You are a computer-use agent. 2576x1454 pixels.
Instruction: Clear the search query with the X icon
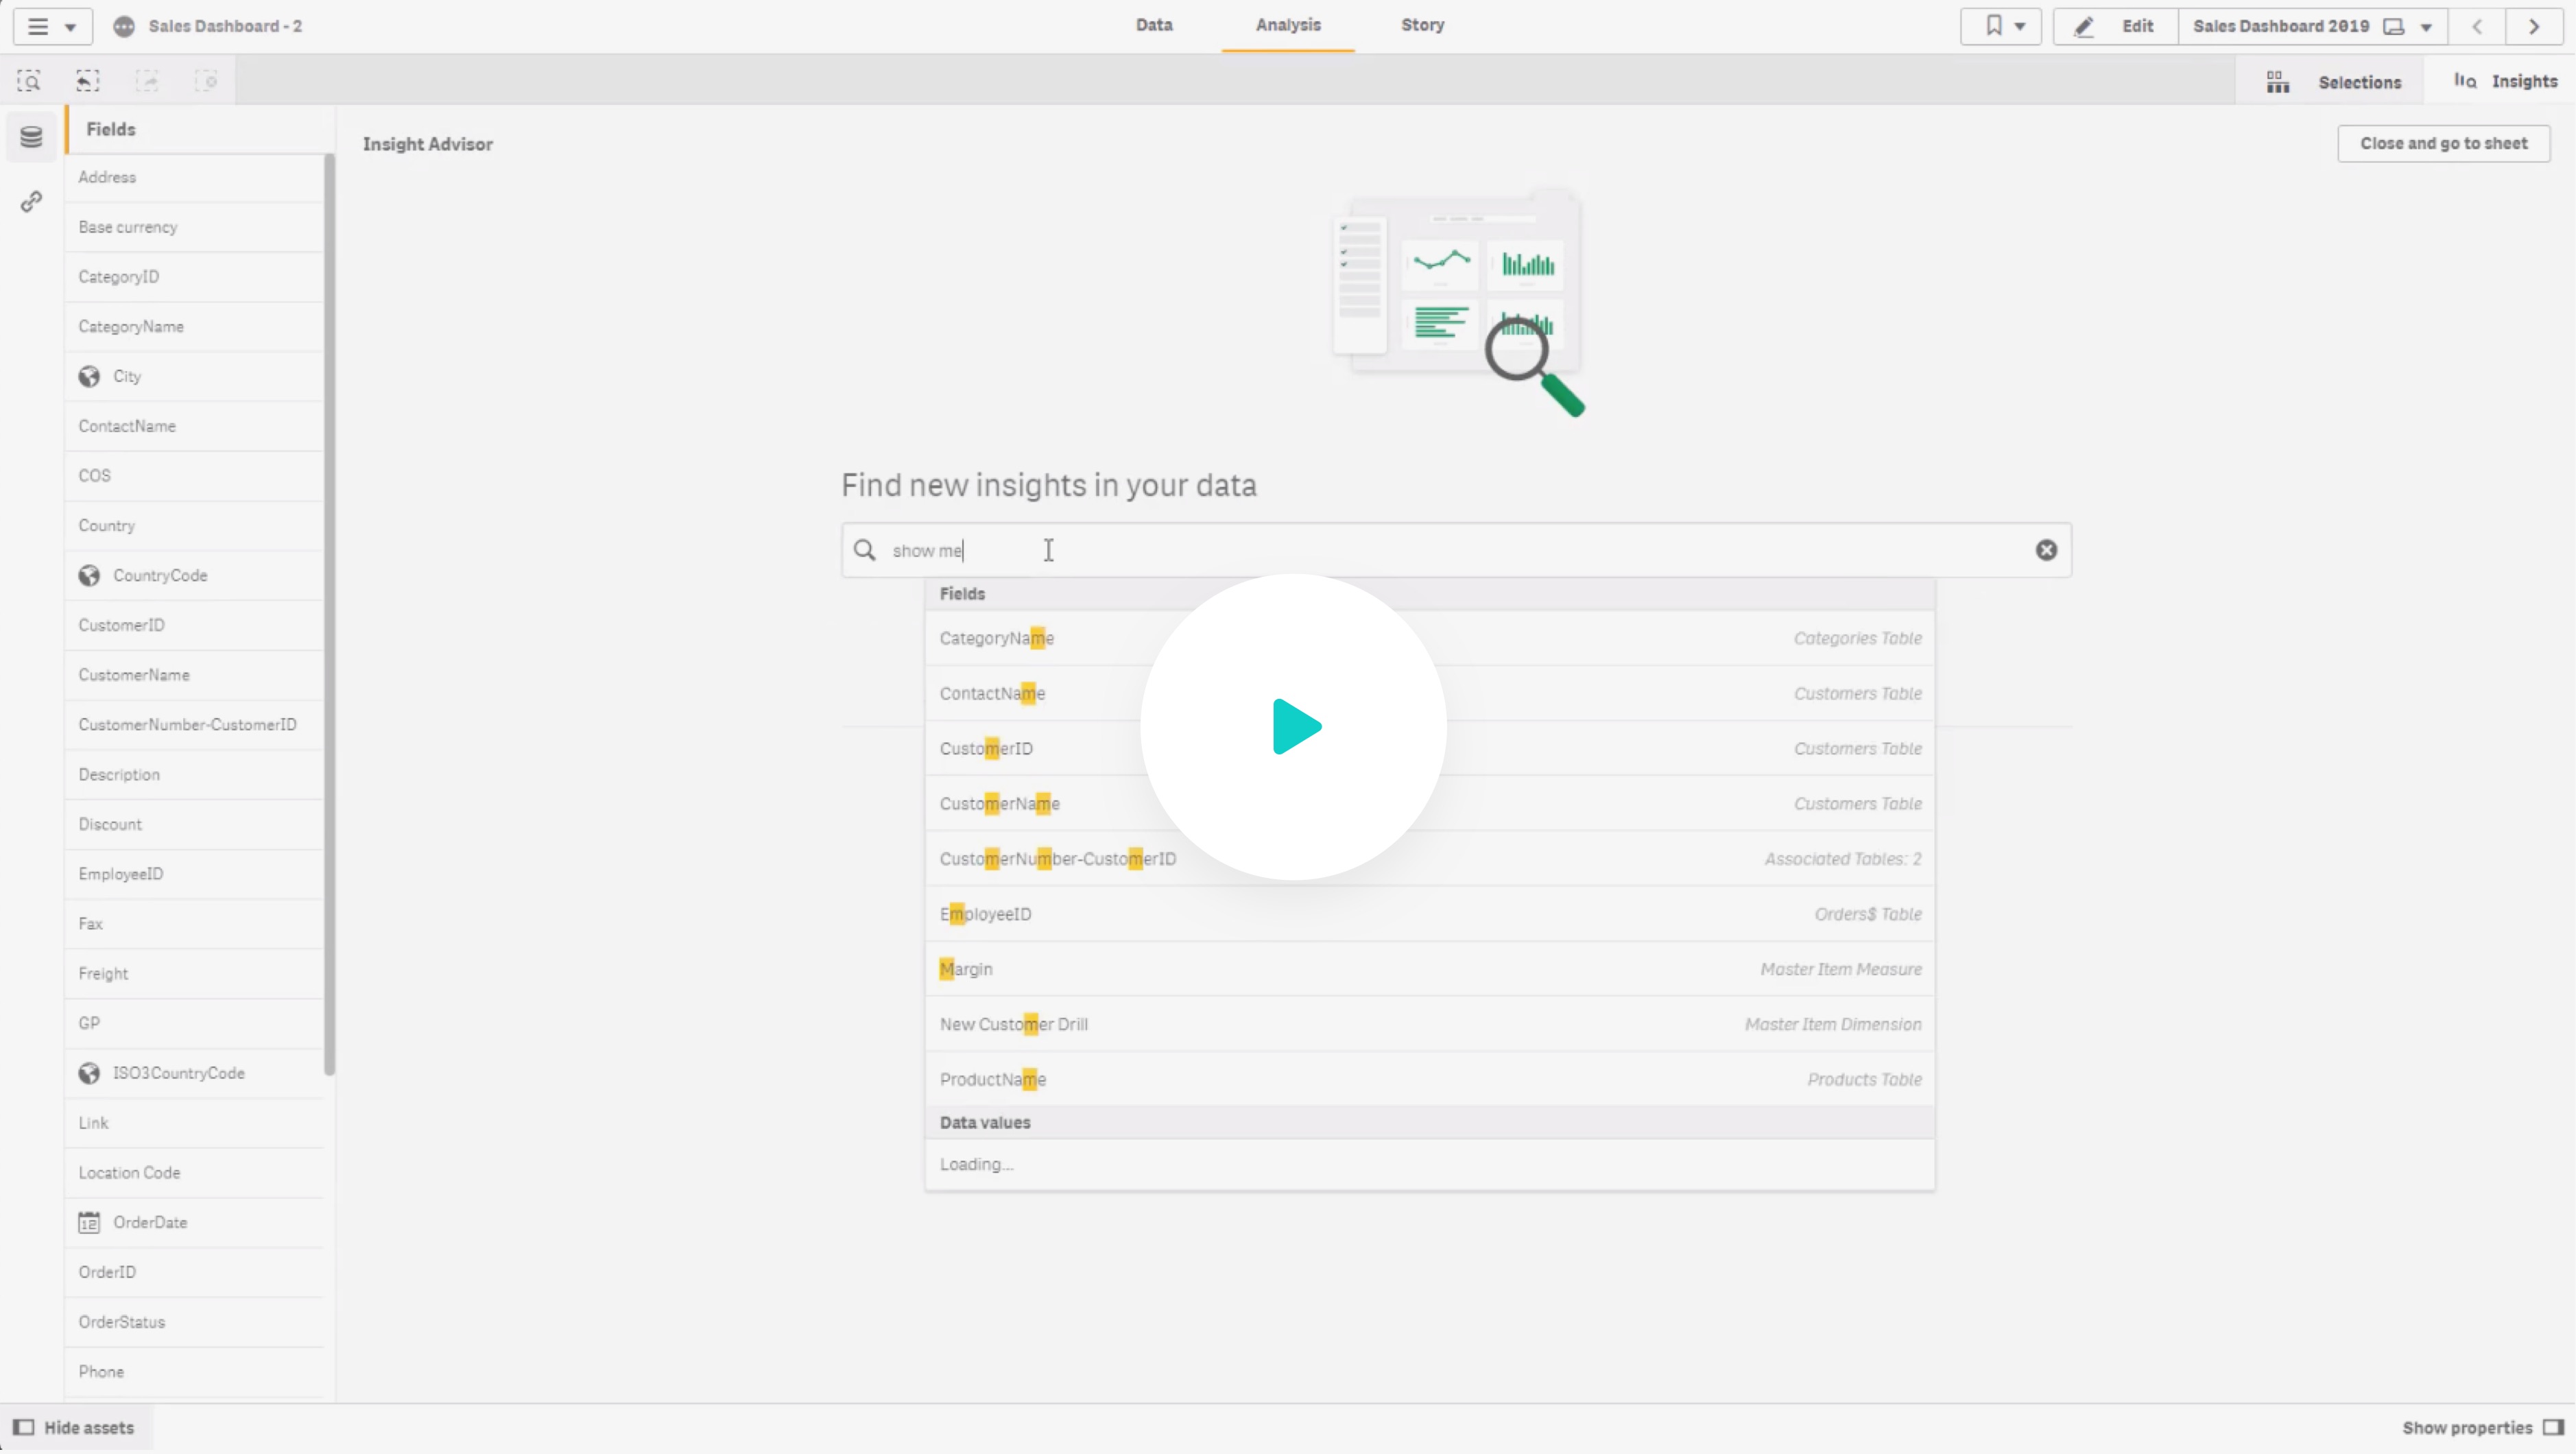point(2046,550)
